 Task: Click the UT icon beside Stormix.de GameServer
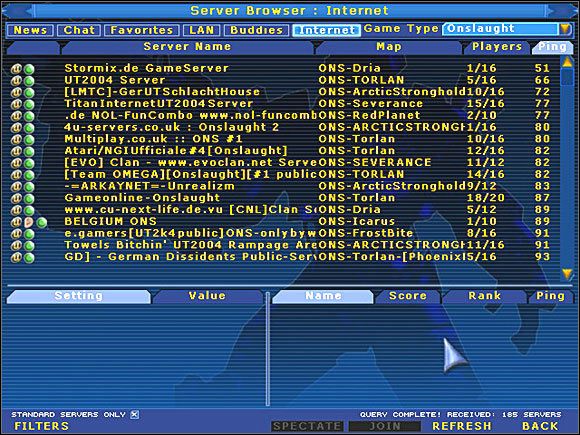[x=16, y=69]
